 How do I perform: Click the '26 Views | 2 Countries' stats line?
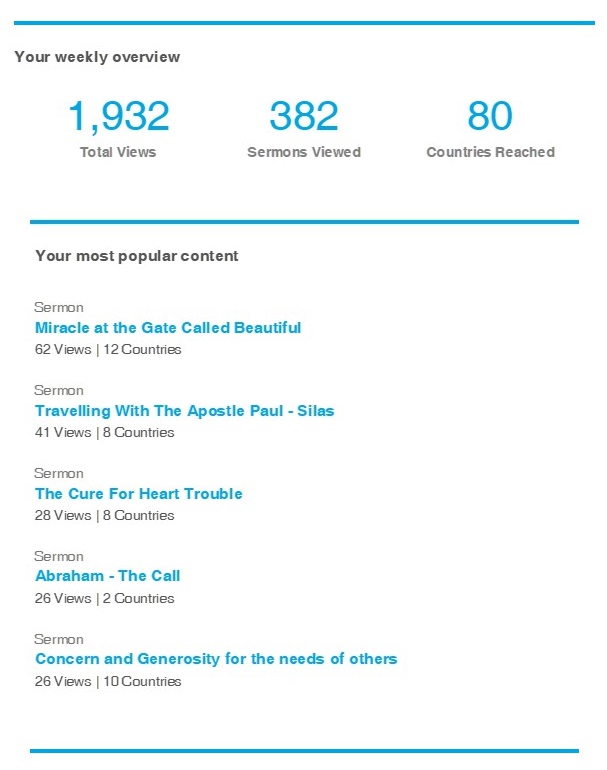(104, 599)
